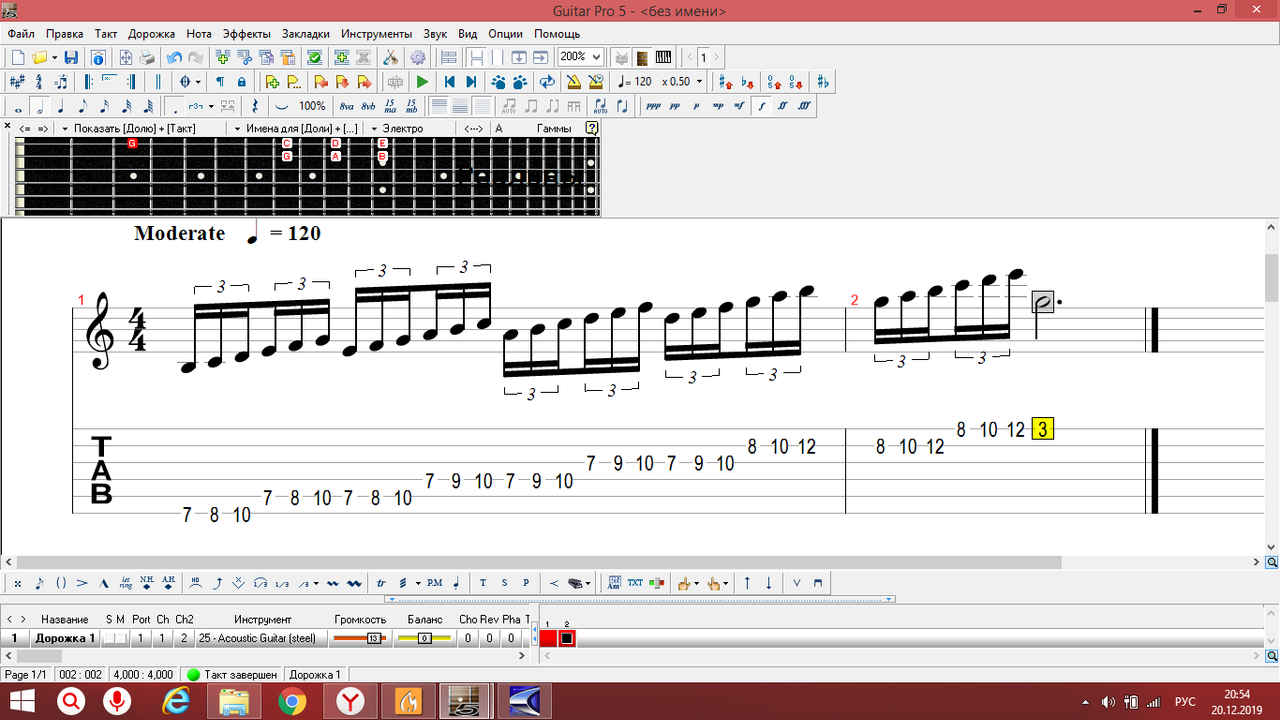Select quarter note duration
Image resolution: width=1280 pixels, height=720 pixels.
[x=61, y=106]
